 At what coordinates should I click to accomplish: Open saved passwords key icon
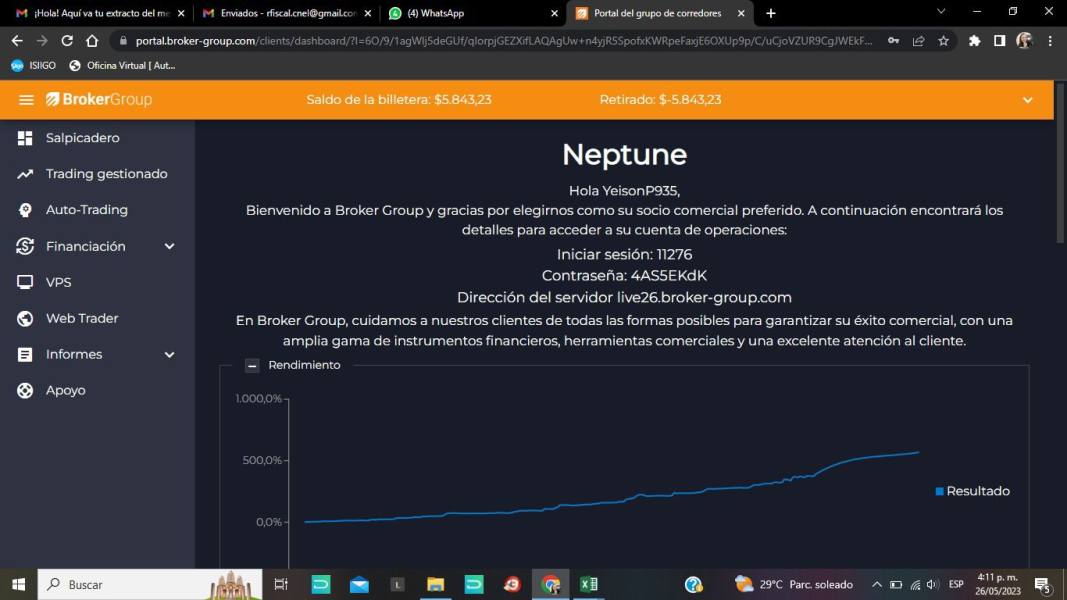point(893,41)
